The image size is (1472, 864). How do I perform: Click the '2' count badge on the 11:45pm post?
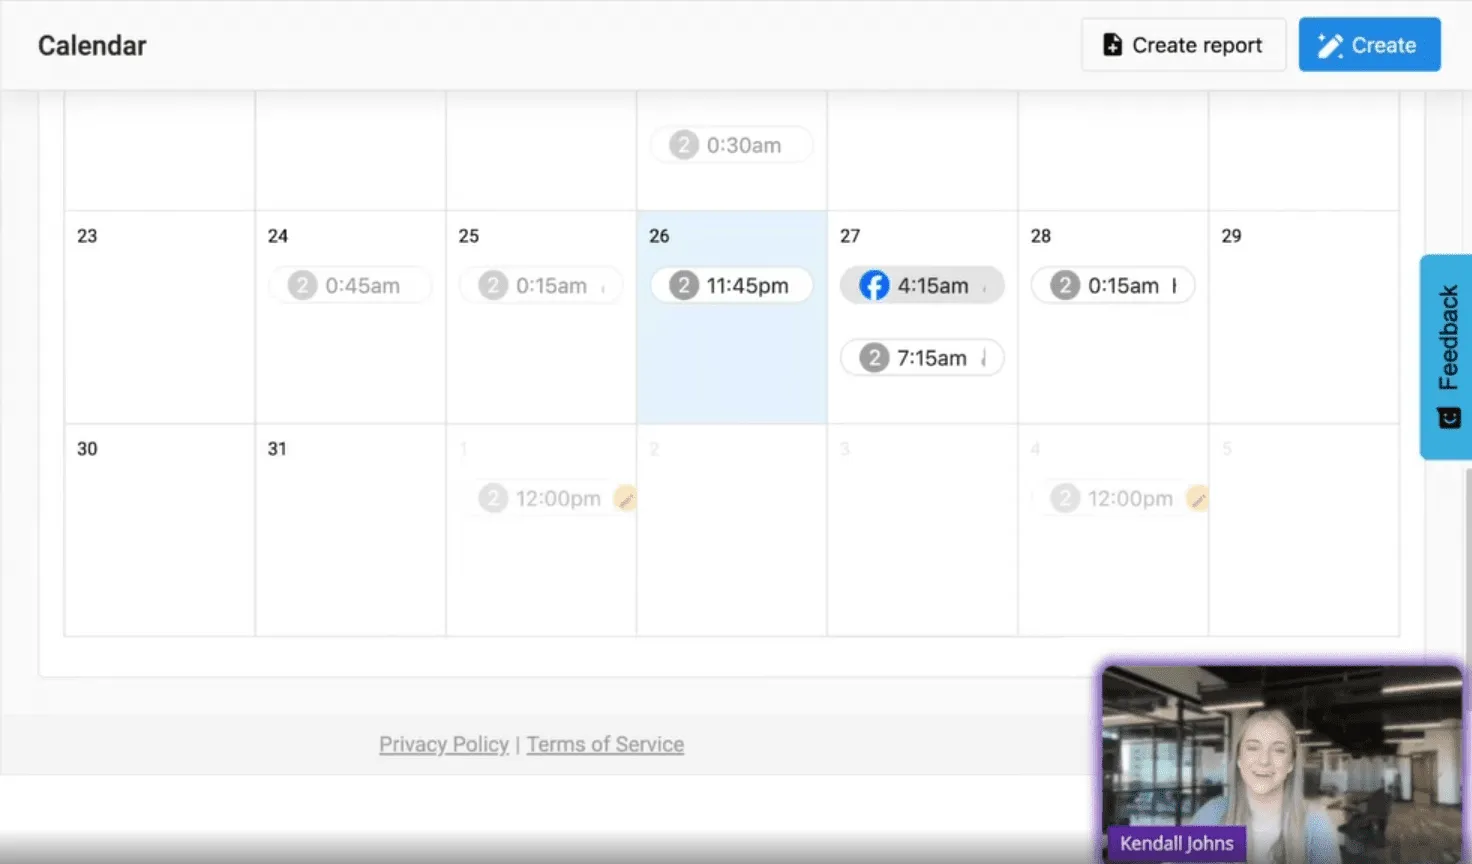coord(684,285)
